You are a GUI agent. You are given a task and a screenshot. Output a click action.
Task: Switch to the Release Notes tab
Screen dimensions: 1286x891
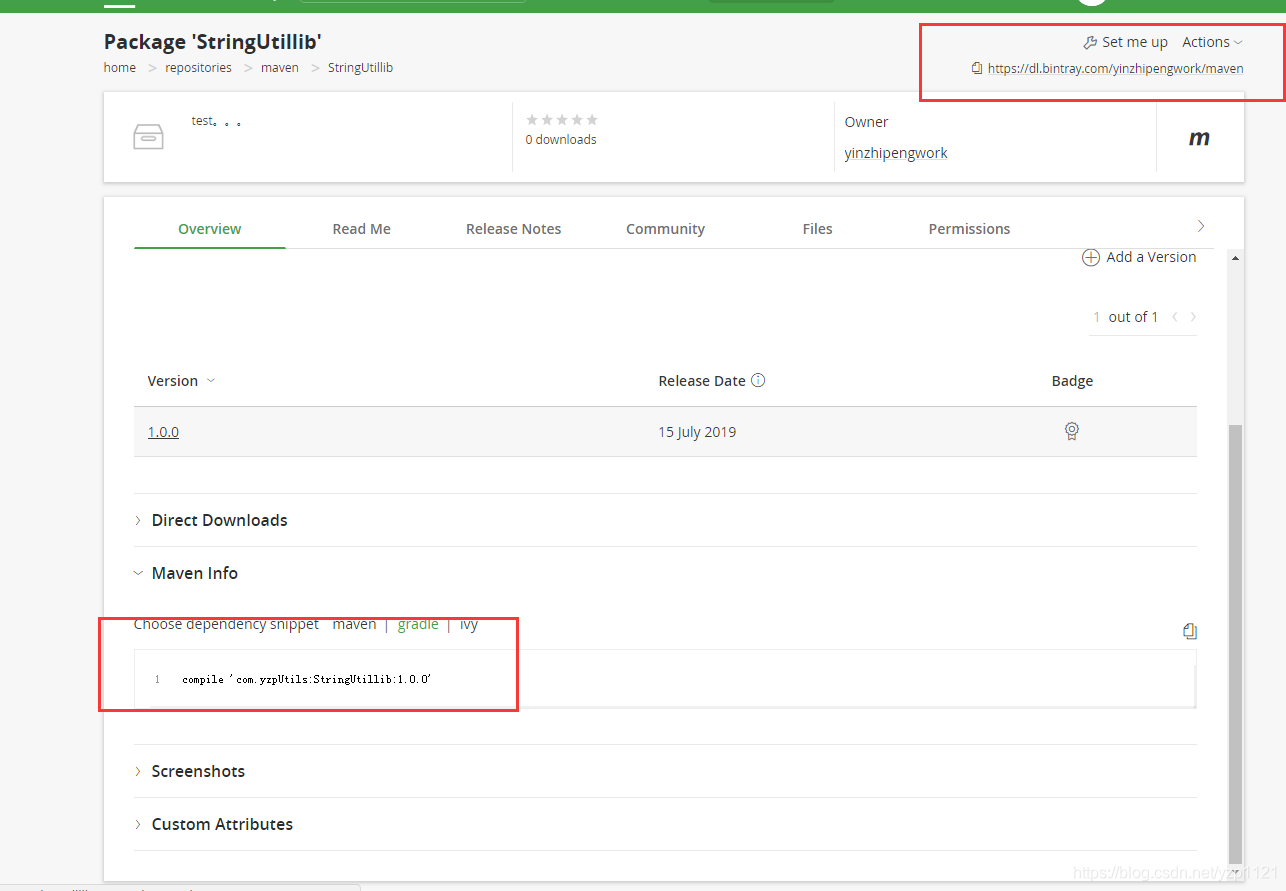514,229
